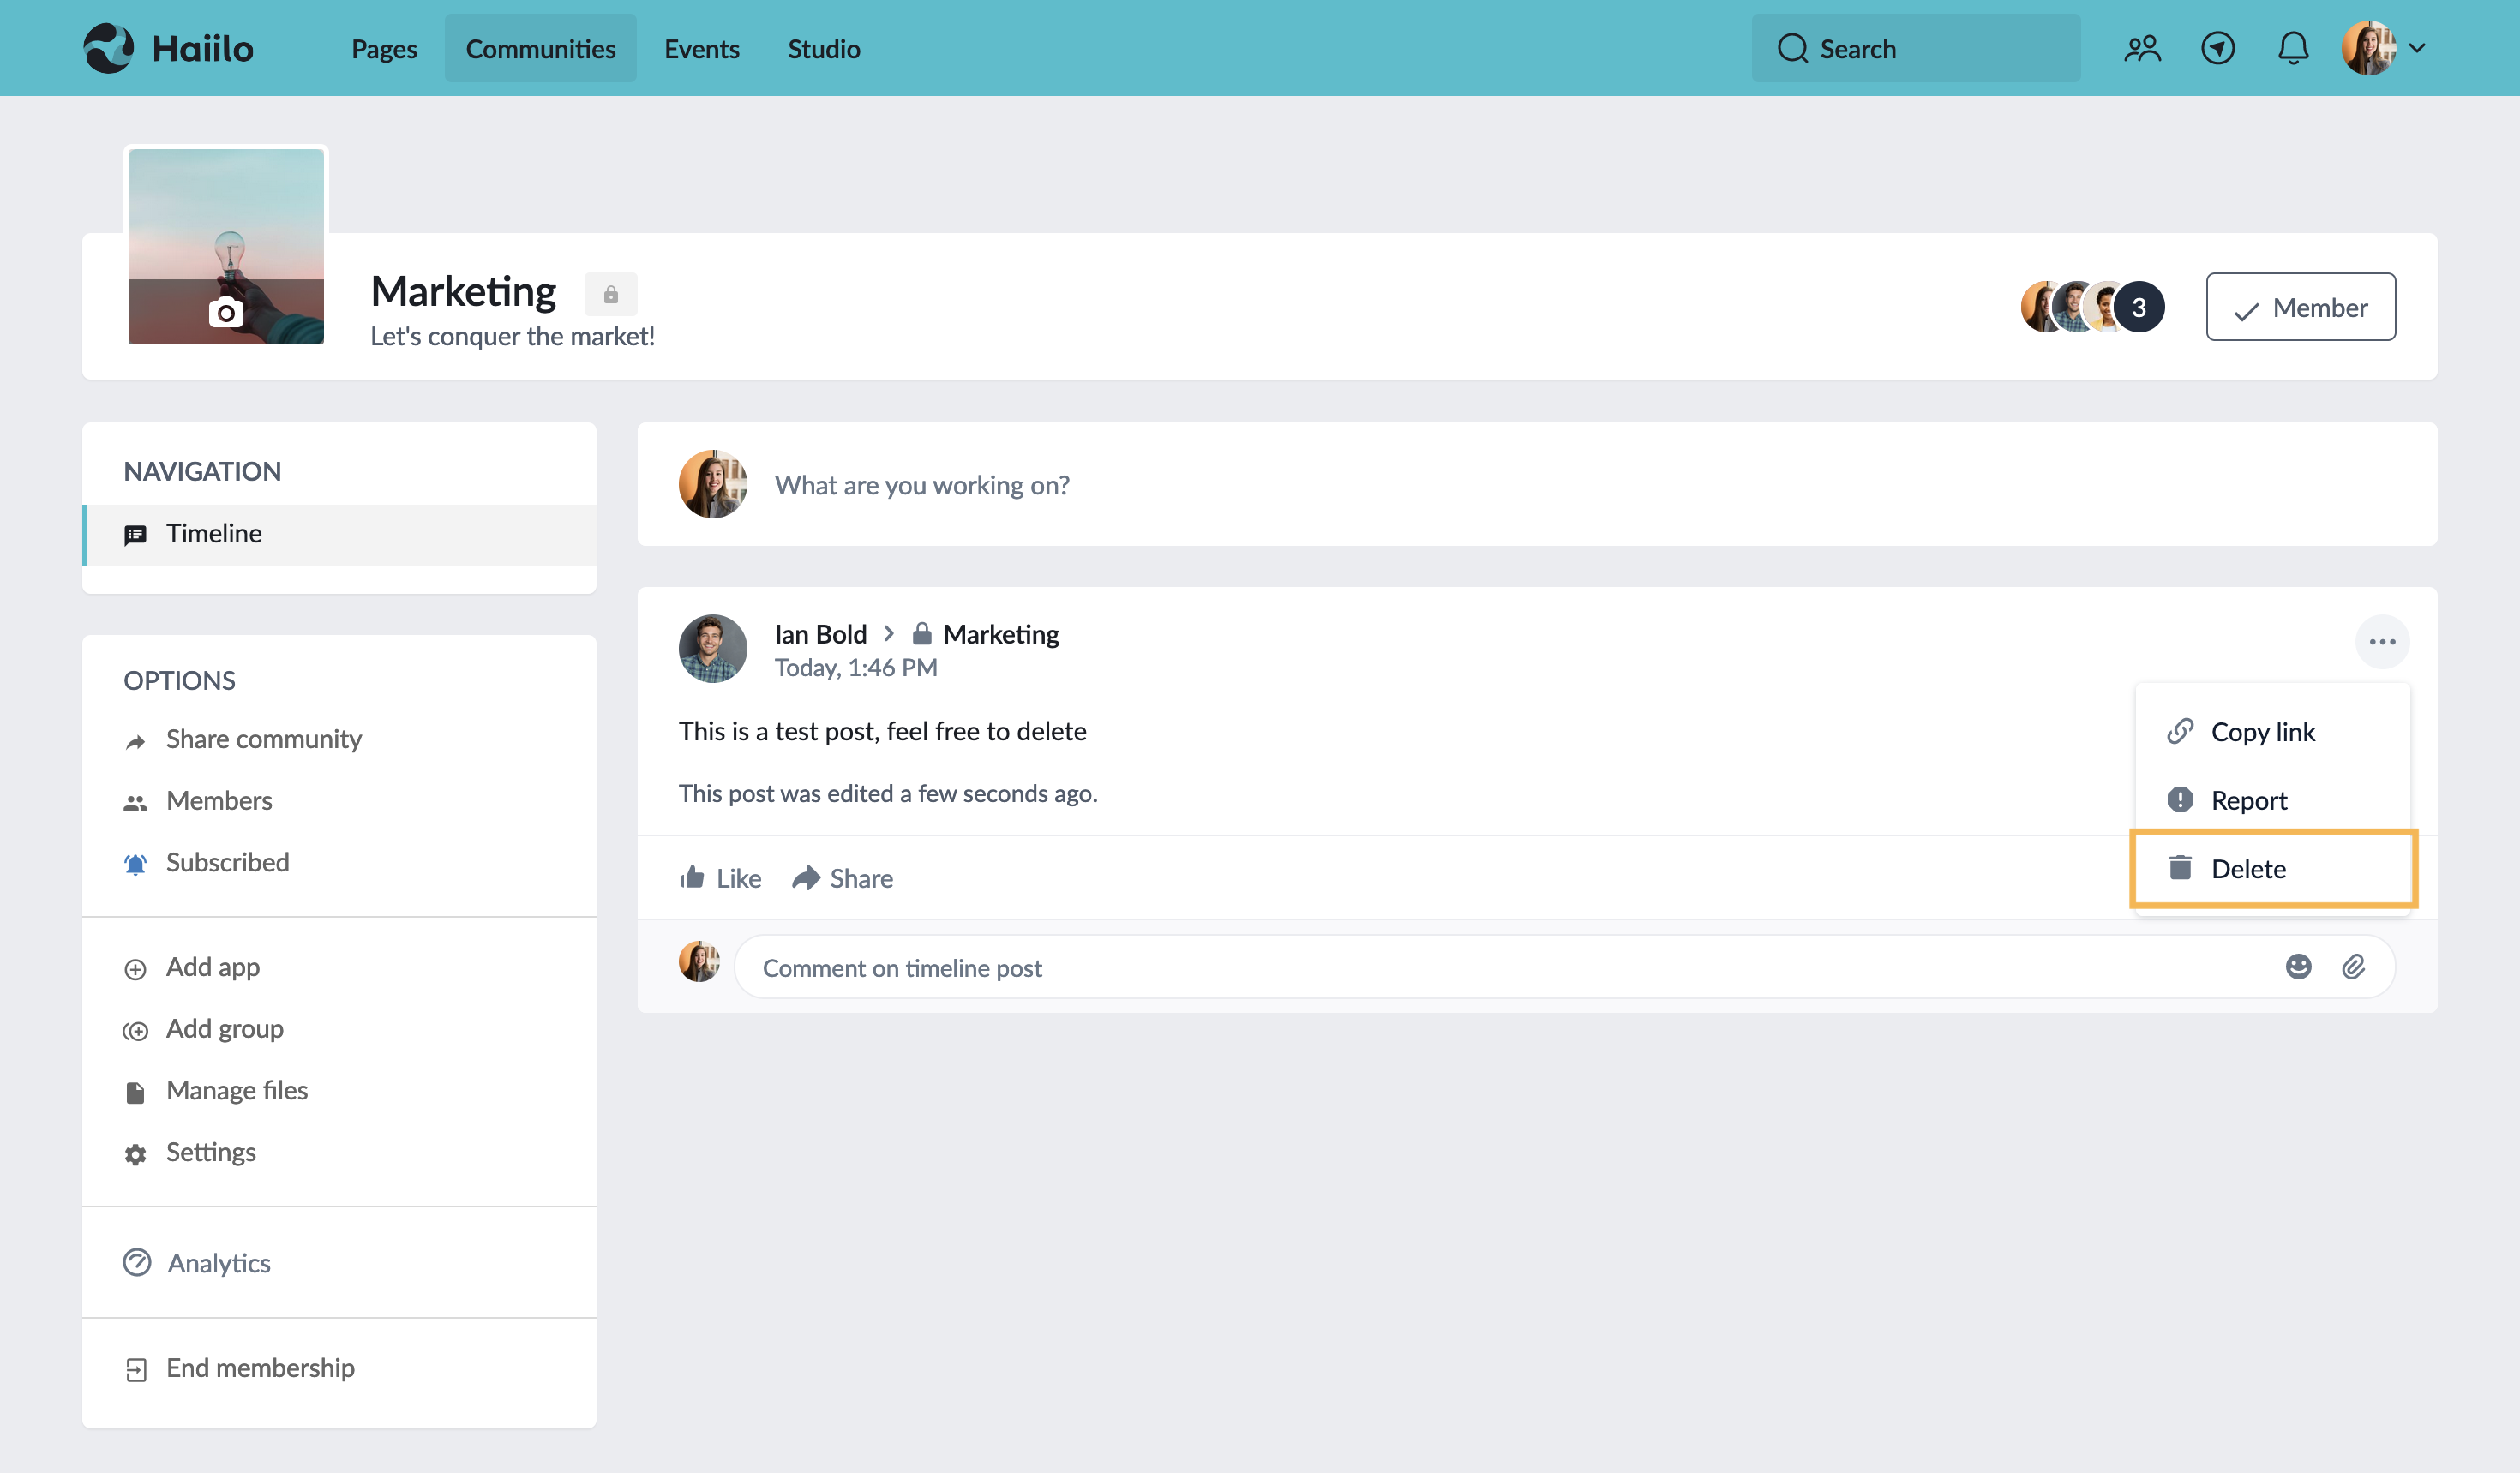This screenshot has width=2520, height=1473.
Task: Open the emoji picker in comment field
Action: point(2298,966)
